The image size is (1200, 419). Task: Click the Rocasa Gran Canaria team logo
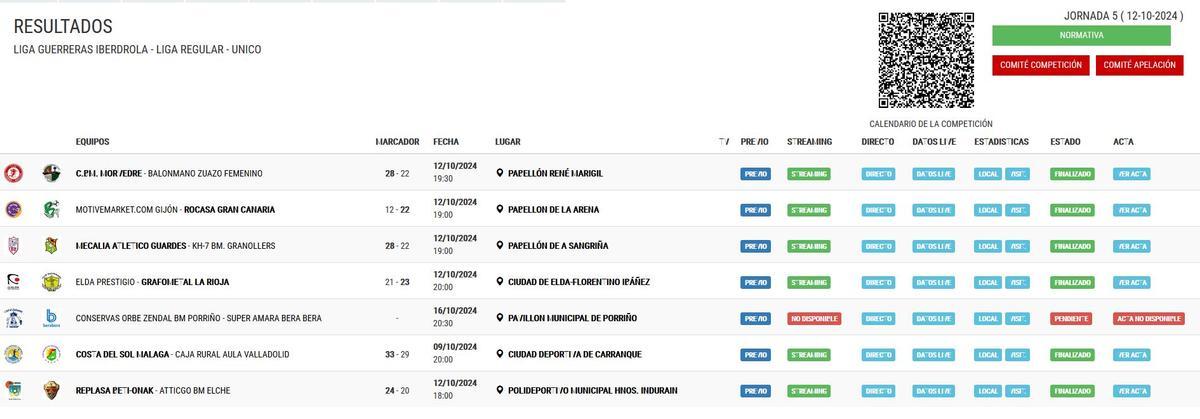[51, 209]
